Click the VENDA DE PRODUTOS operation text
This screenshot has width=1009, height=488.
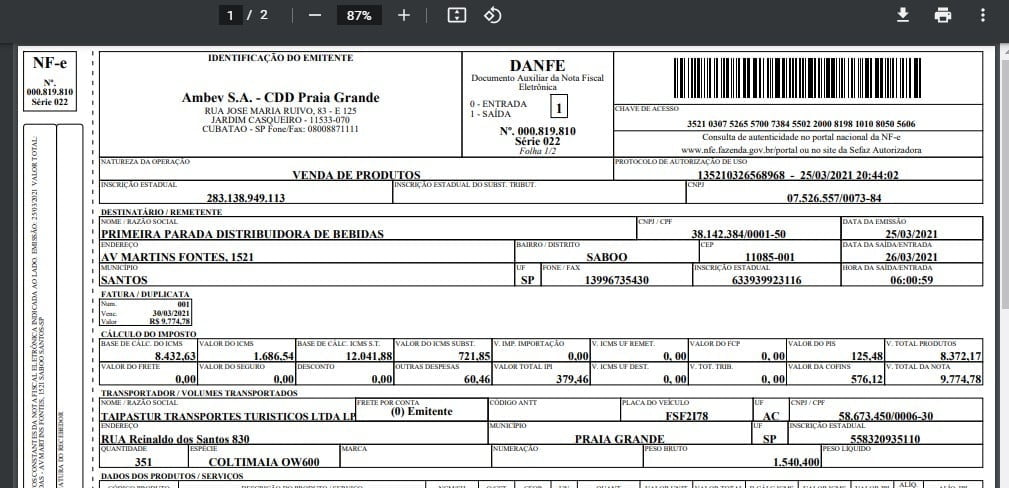[342, 175]
